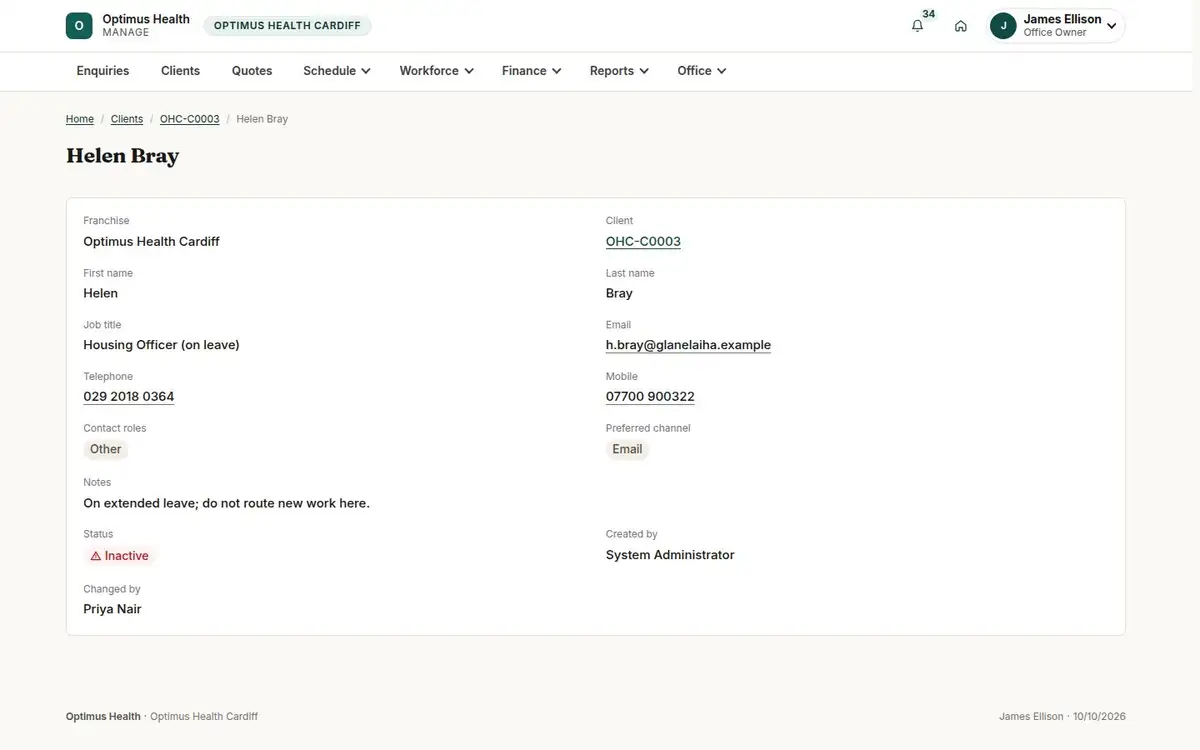Go to the Enquiries section
1200x750 pixels.
click(x=103, y=71)
